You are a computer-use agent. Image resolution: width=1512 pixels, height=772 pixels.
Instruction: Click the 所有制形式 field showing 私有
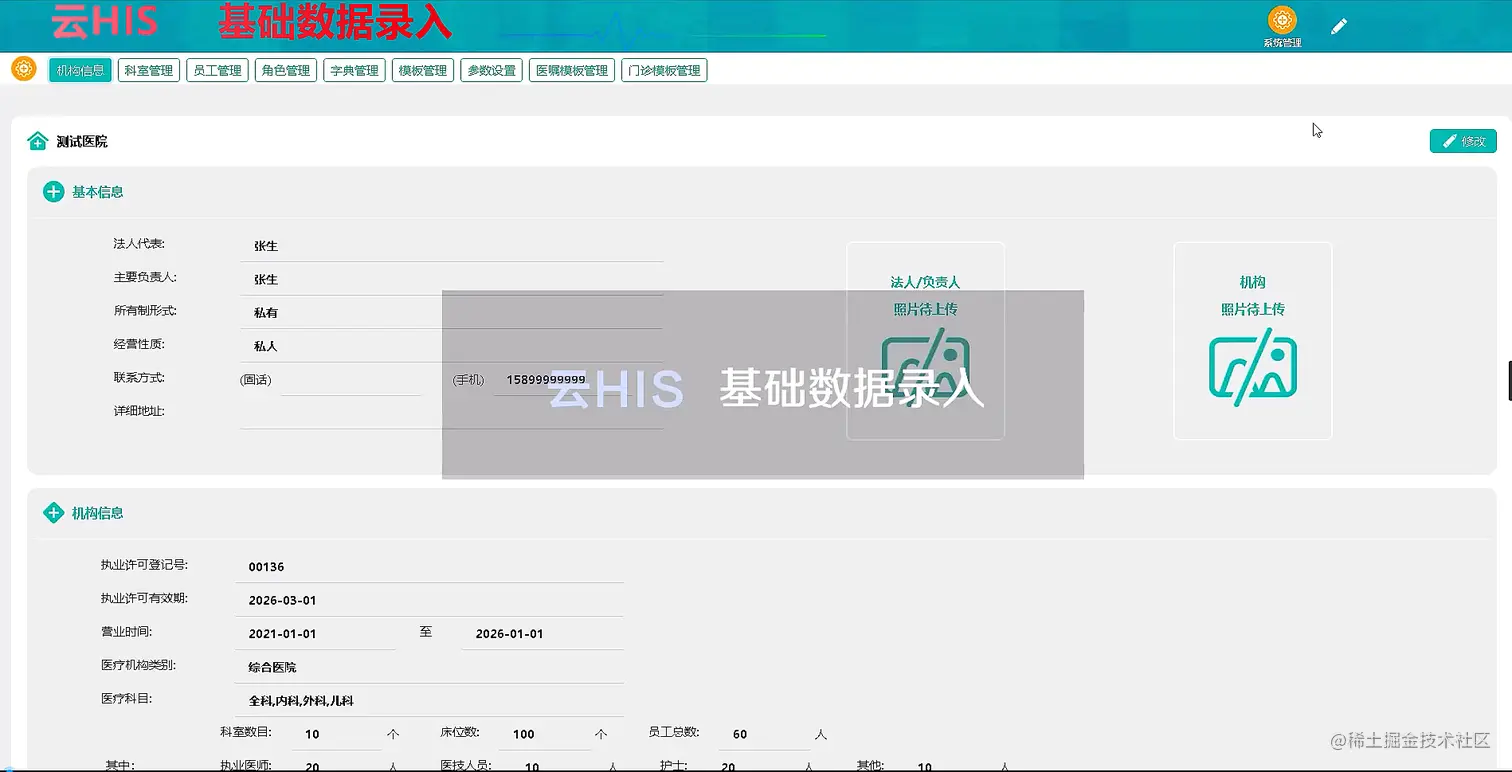452,313
